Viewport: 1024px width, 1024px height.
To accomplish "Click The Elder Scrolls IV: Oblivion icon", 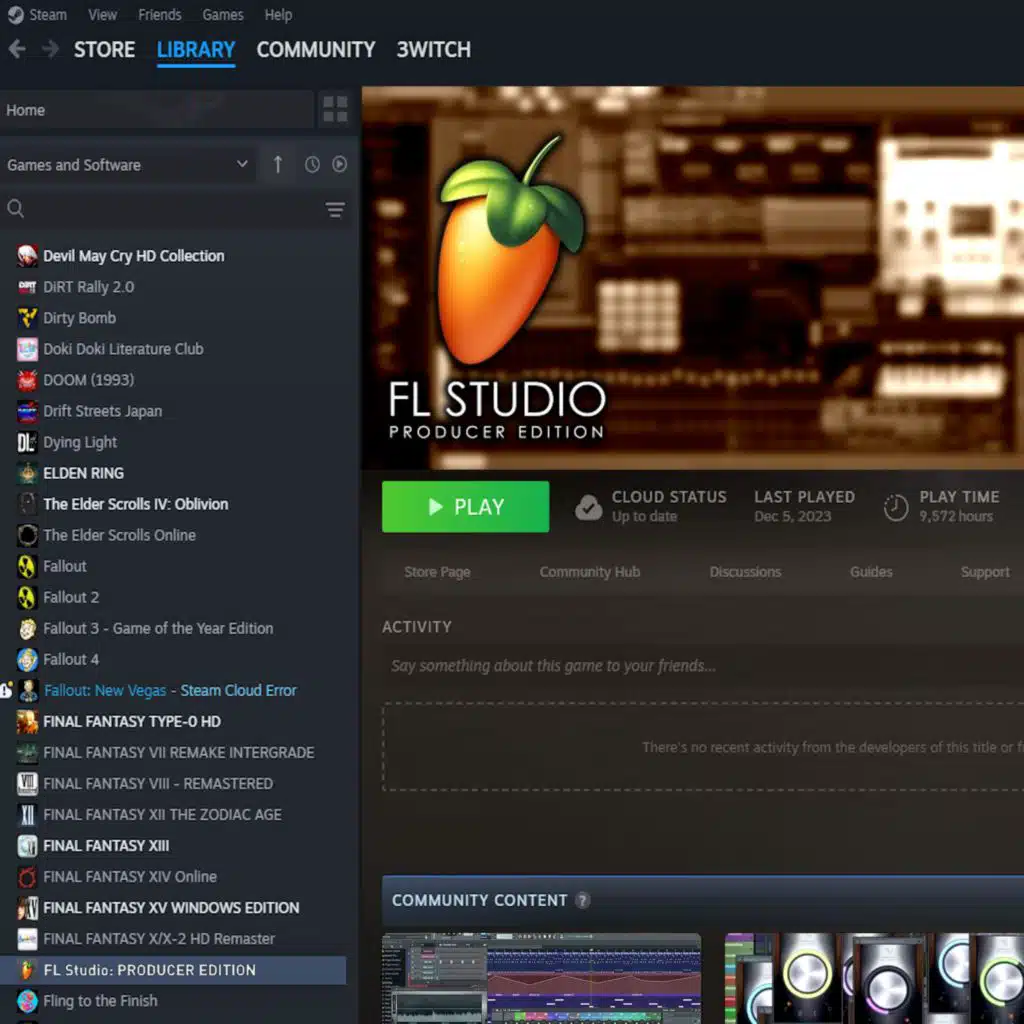I will [27, 504].
